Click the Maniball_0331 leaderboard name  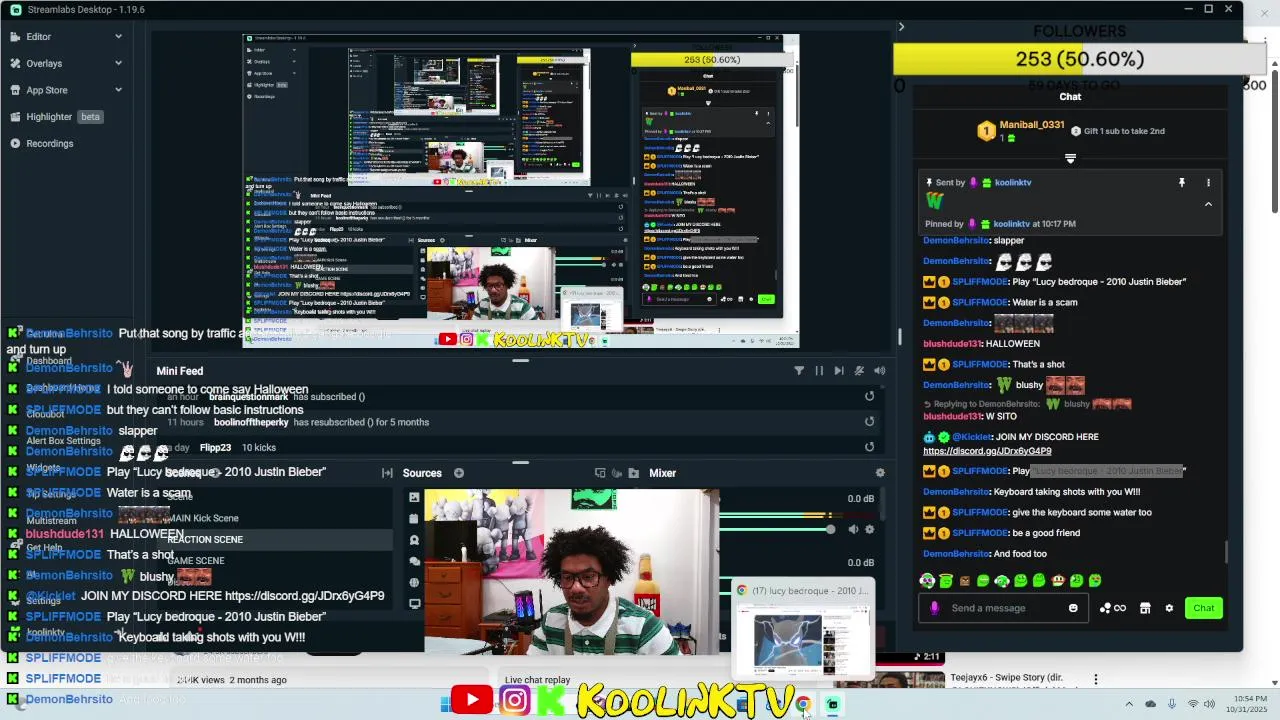1032,125
